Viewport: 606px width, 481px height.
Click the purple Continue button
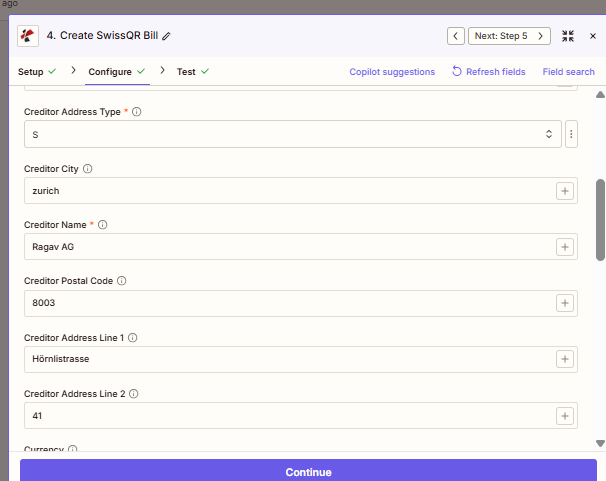(x=308, y=471)
